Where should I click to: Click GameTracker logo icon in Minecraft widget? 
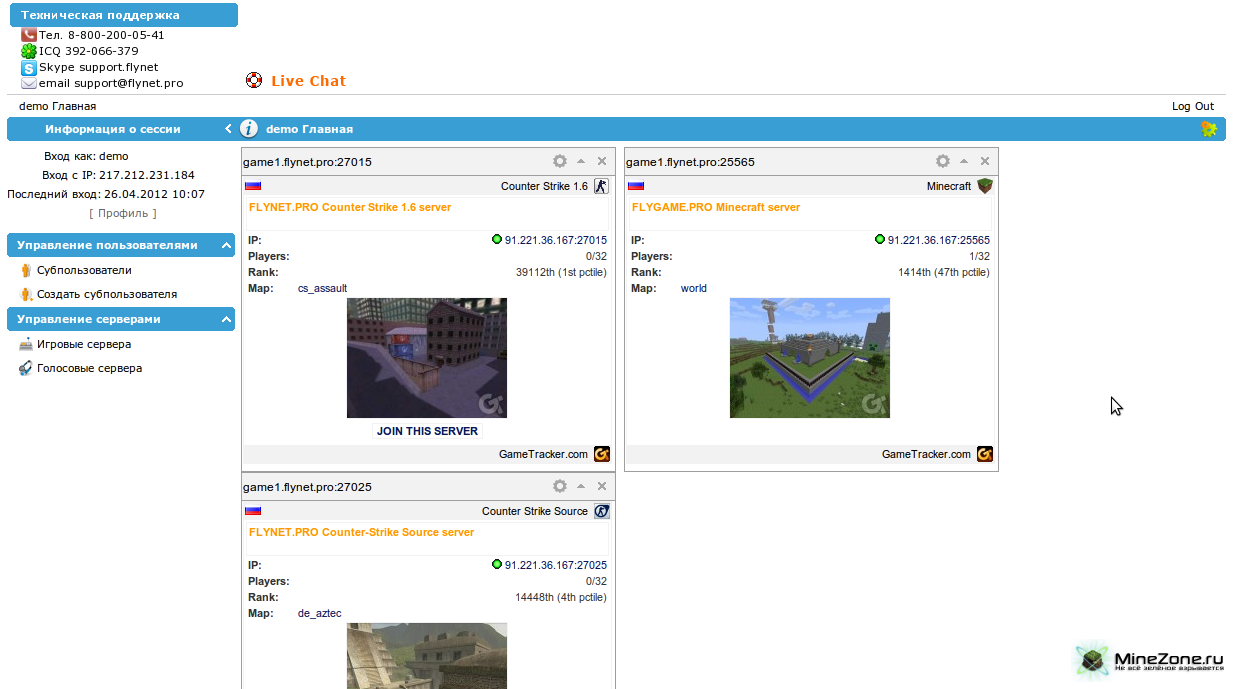[x=985, y=454]
